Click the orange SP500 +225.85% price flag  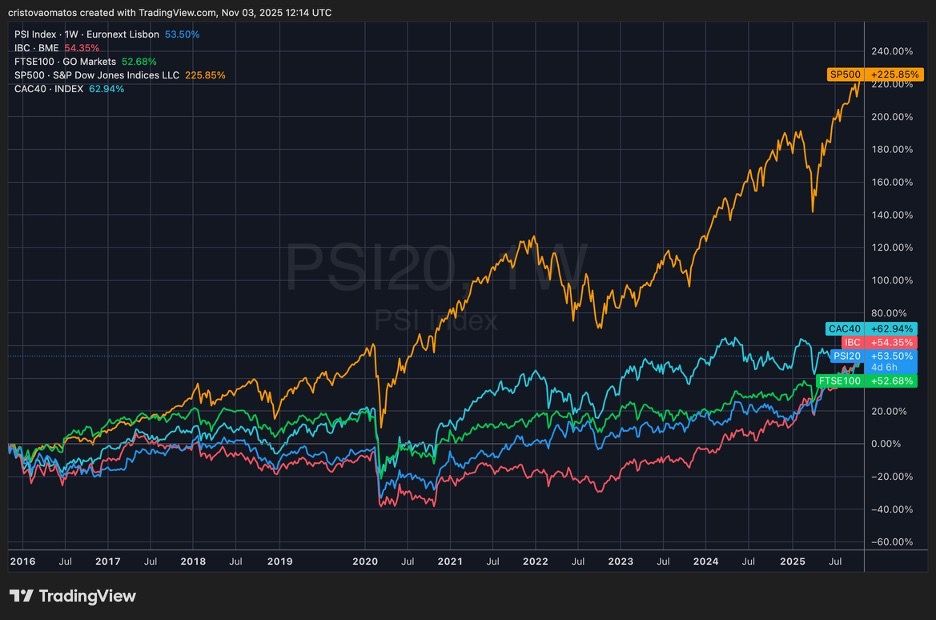coord(875,73)
